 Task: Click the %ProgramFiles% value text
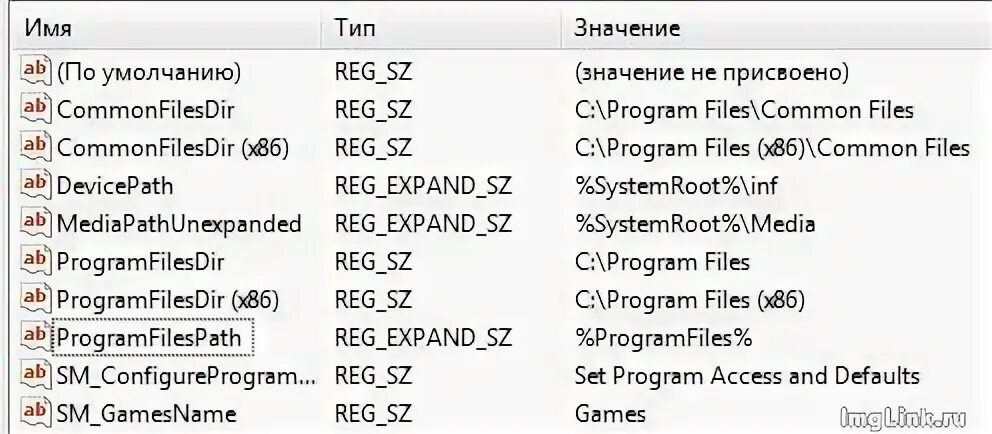(663, 338)
